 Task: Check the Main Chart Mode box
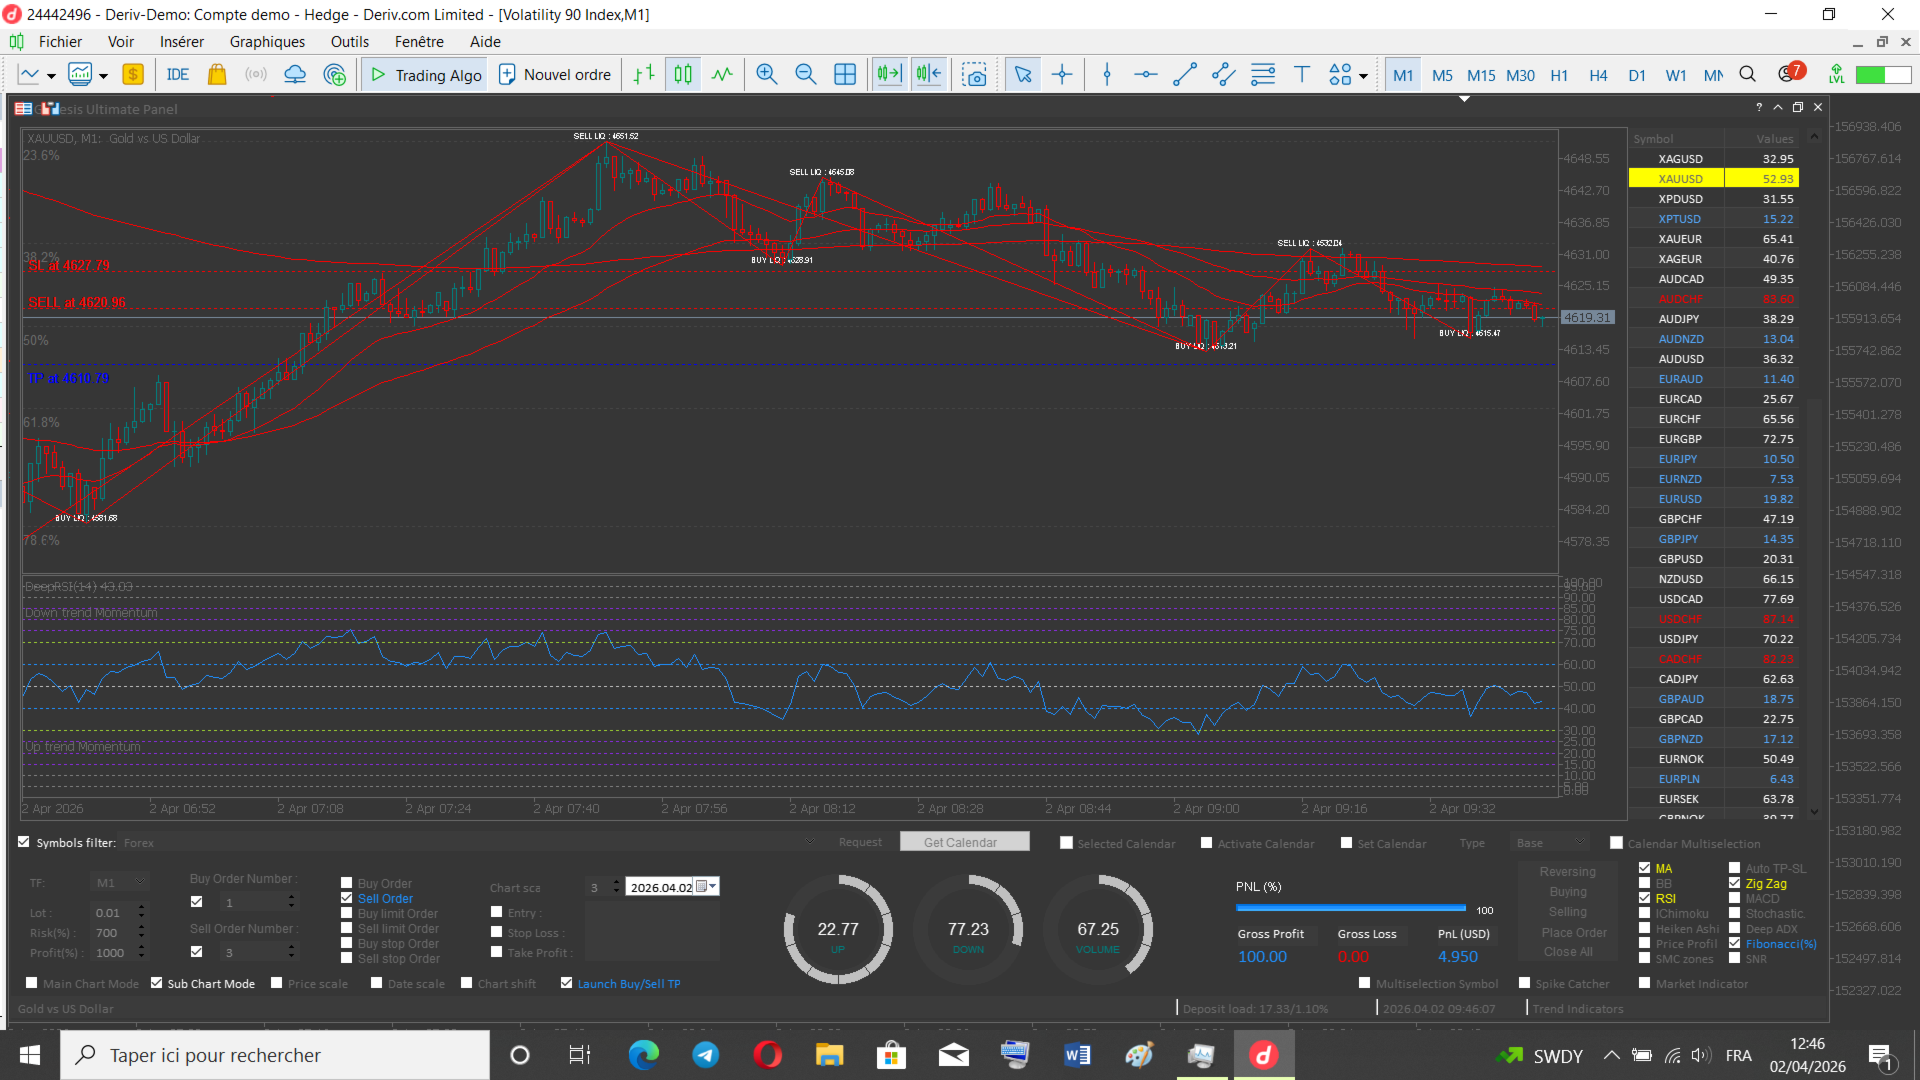tap(32, 983)
